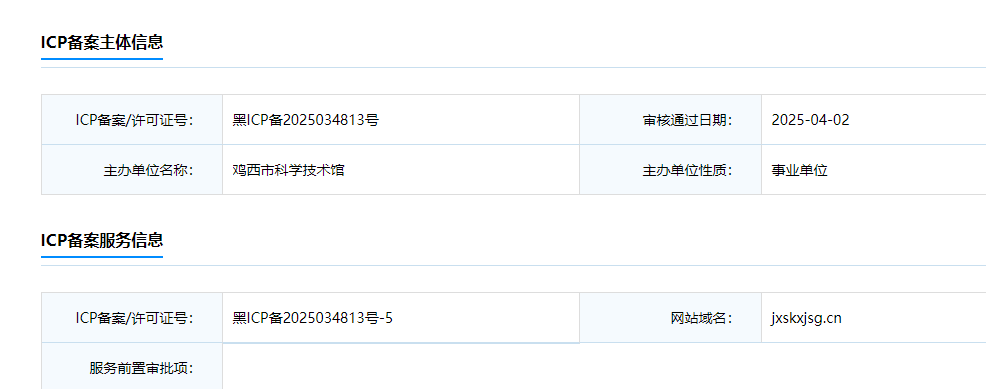Click ICP备案/许可证号 label in the 服务信息 table

(x=134, y=318)
